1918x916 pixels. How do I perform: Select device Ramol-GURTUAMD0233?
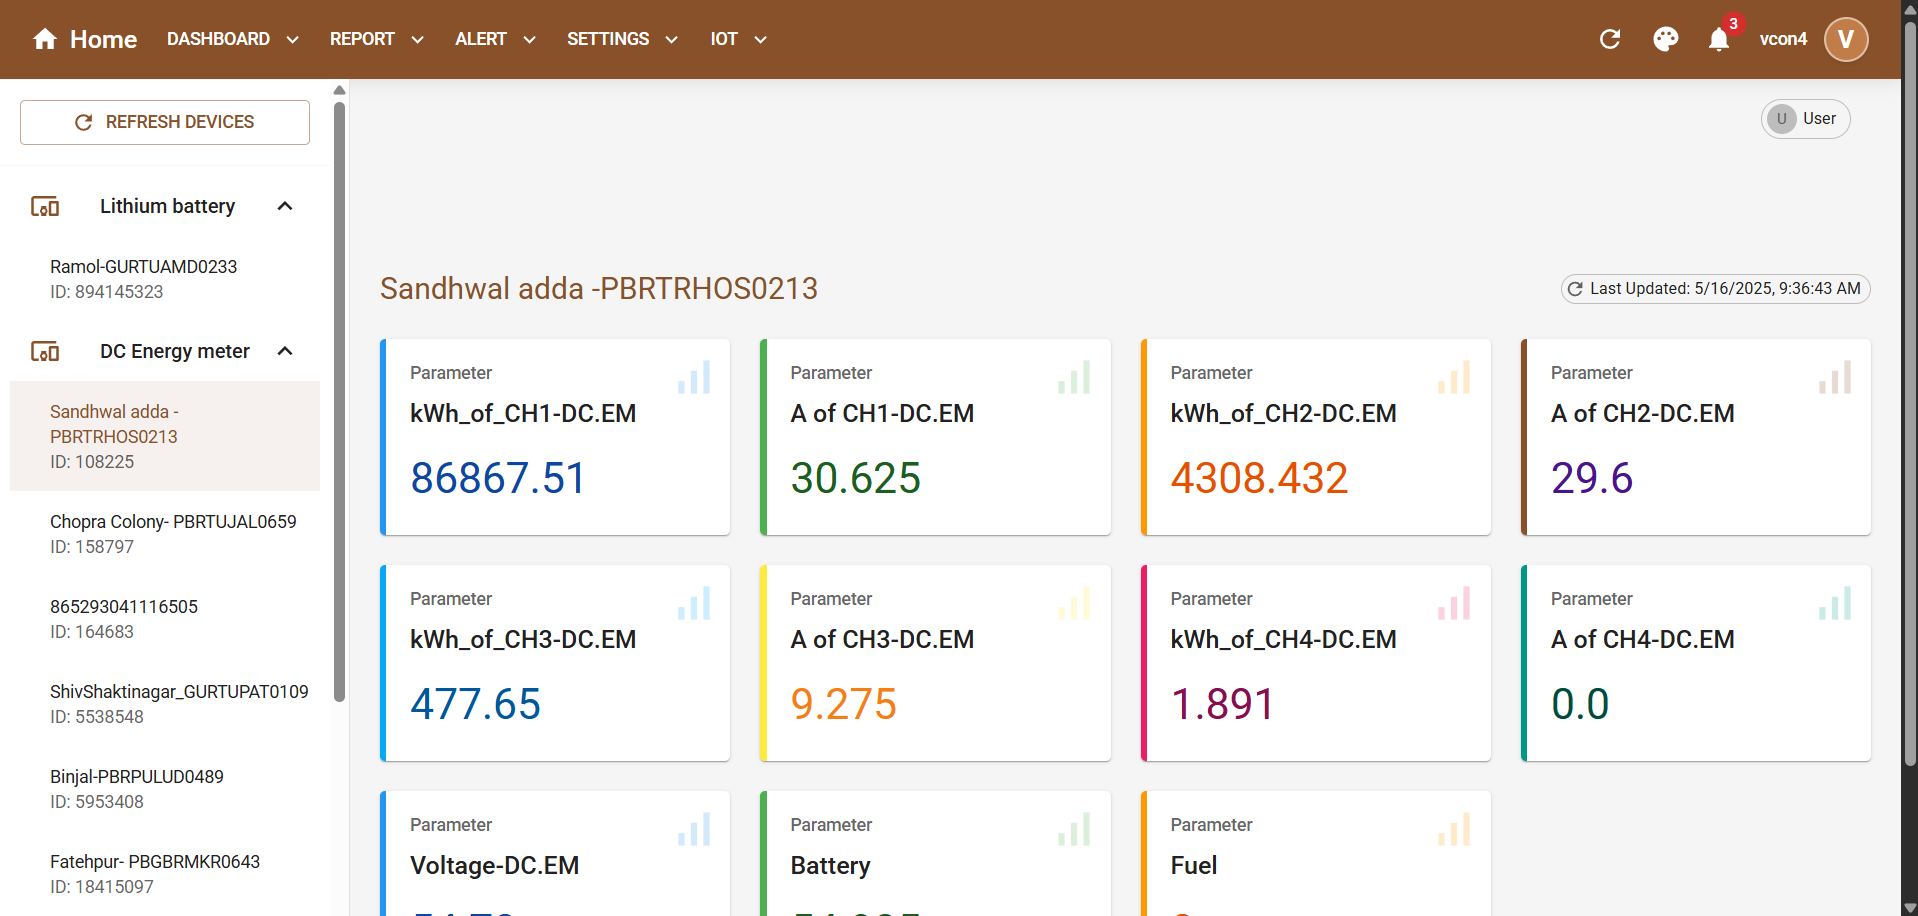coord(165,279)
